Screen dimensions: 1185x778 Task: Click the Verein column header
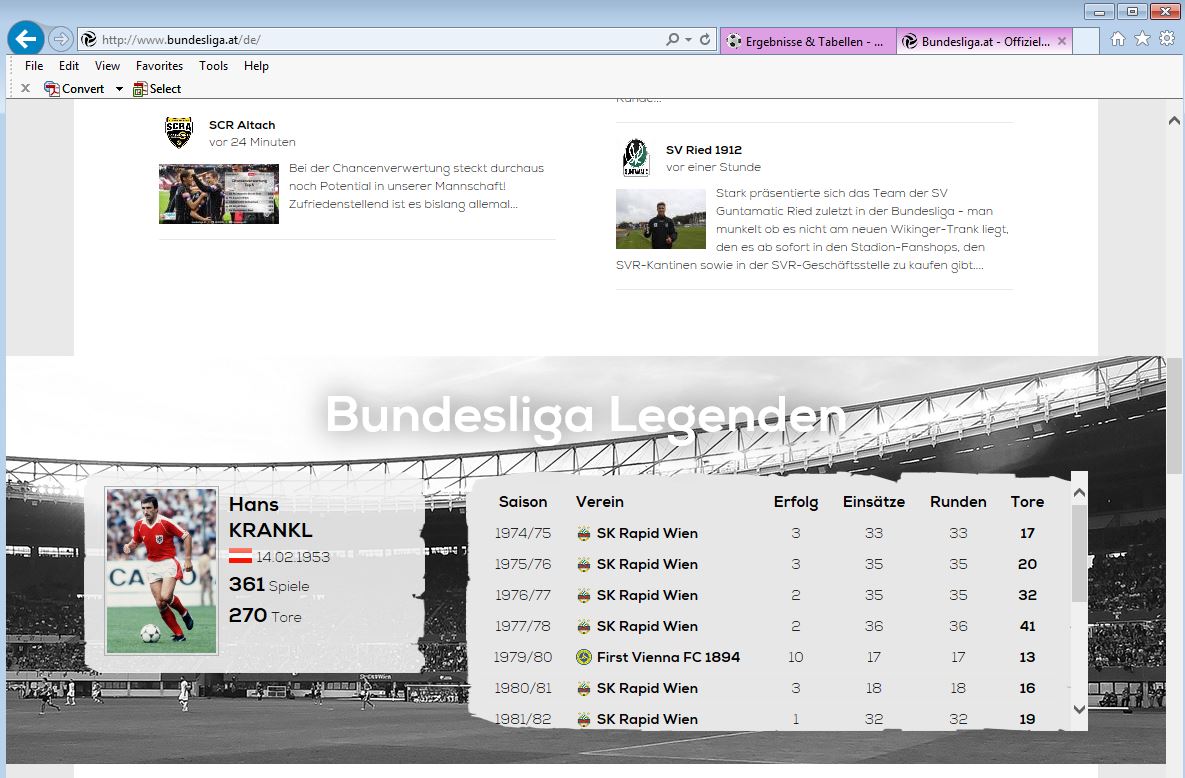tap(600, 502)
